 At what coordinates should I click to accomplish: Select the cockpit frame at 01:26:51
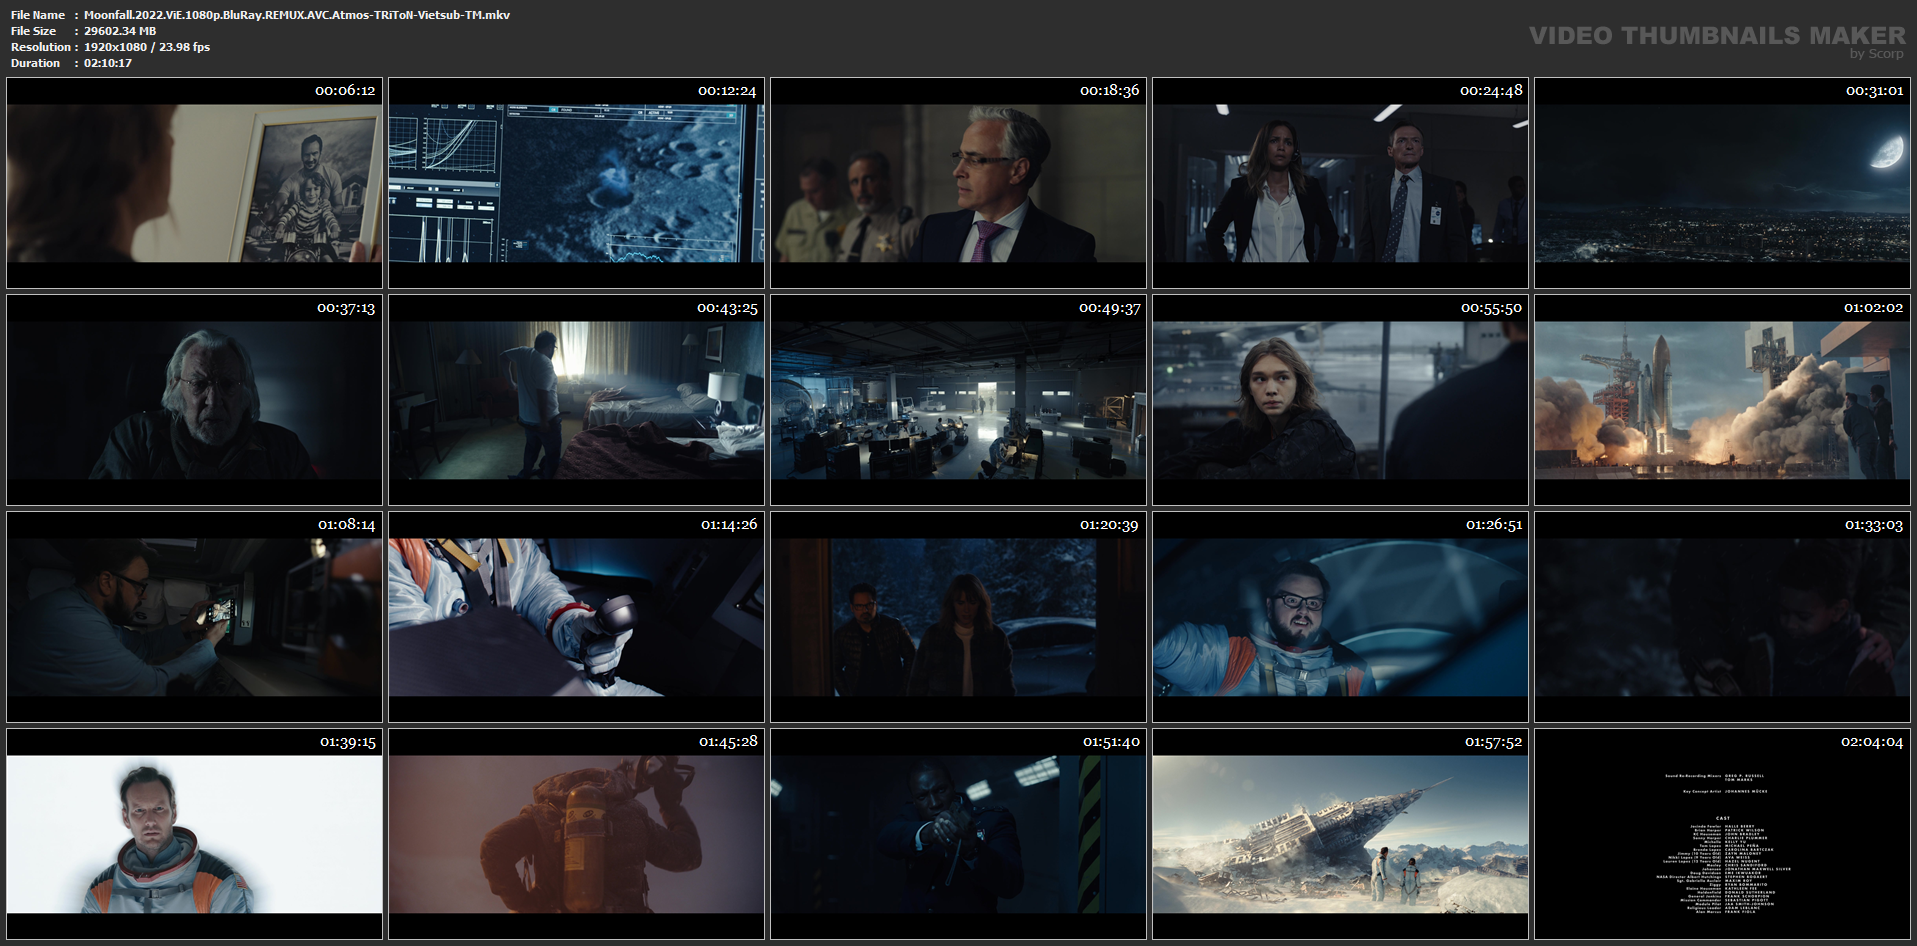(x=1340, y=617)
